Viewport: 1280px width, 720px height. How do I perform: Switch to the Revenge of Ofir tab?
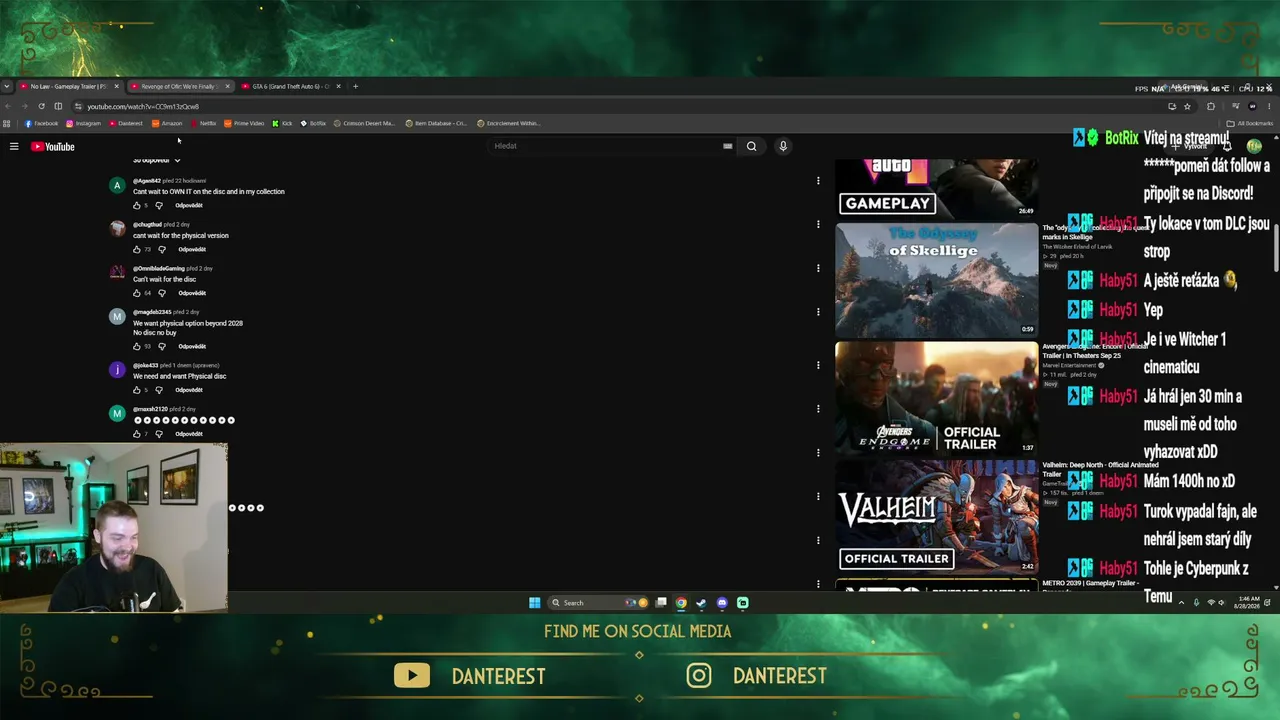pyautogui.click(x=180, y=86)
